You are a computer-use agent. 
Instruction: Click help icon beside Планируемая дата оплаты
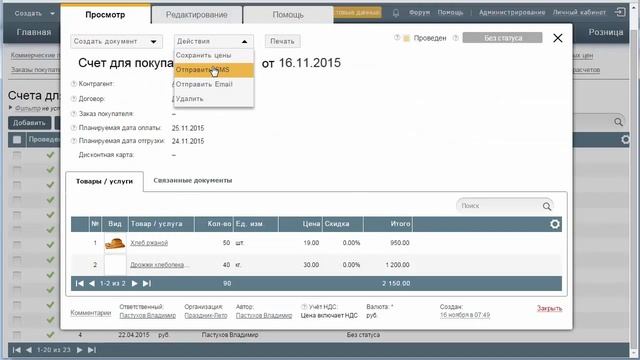coord(74,128)
